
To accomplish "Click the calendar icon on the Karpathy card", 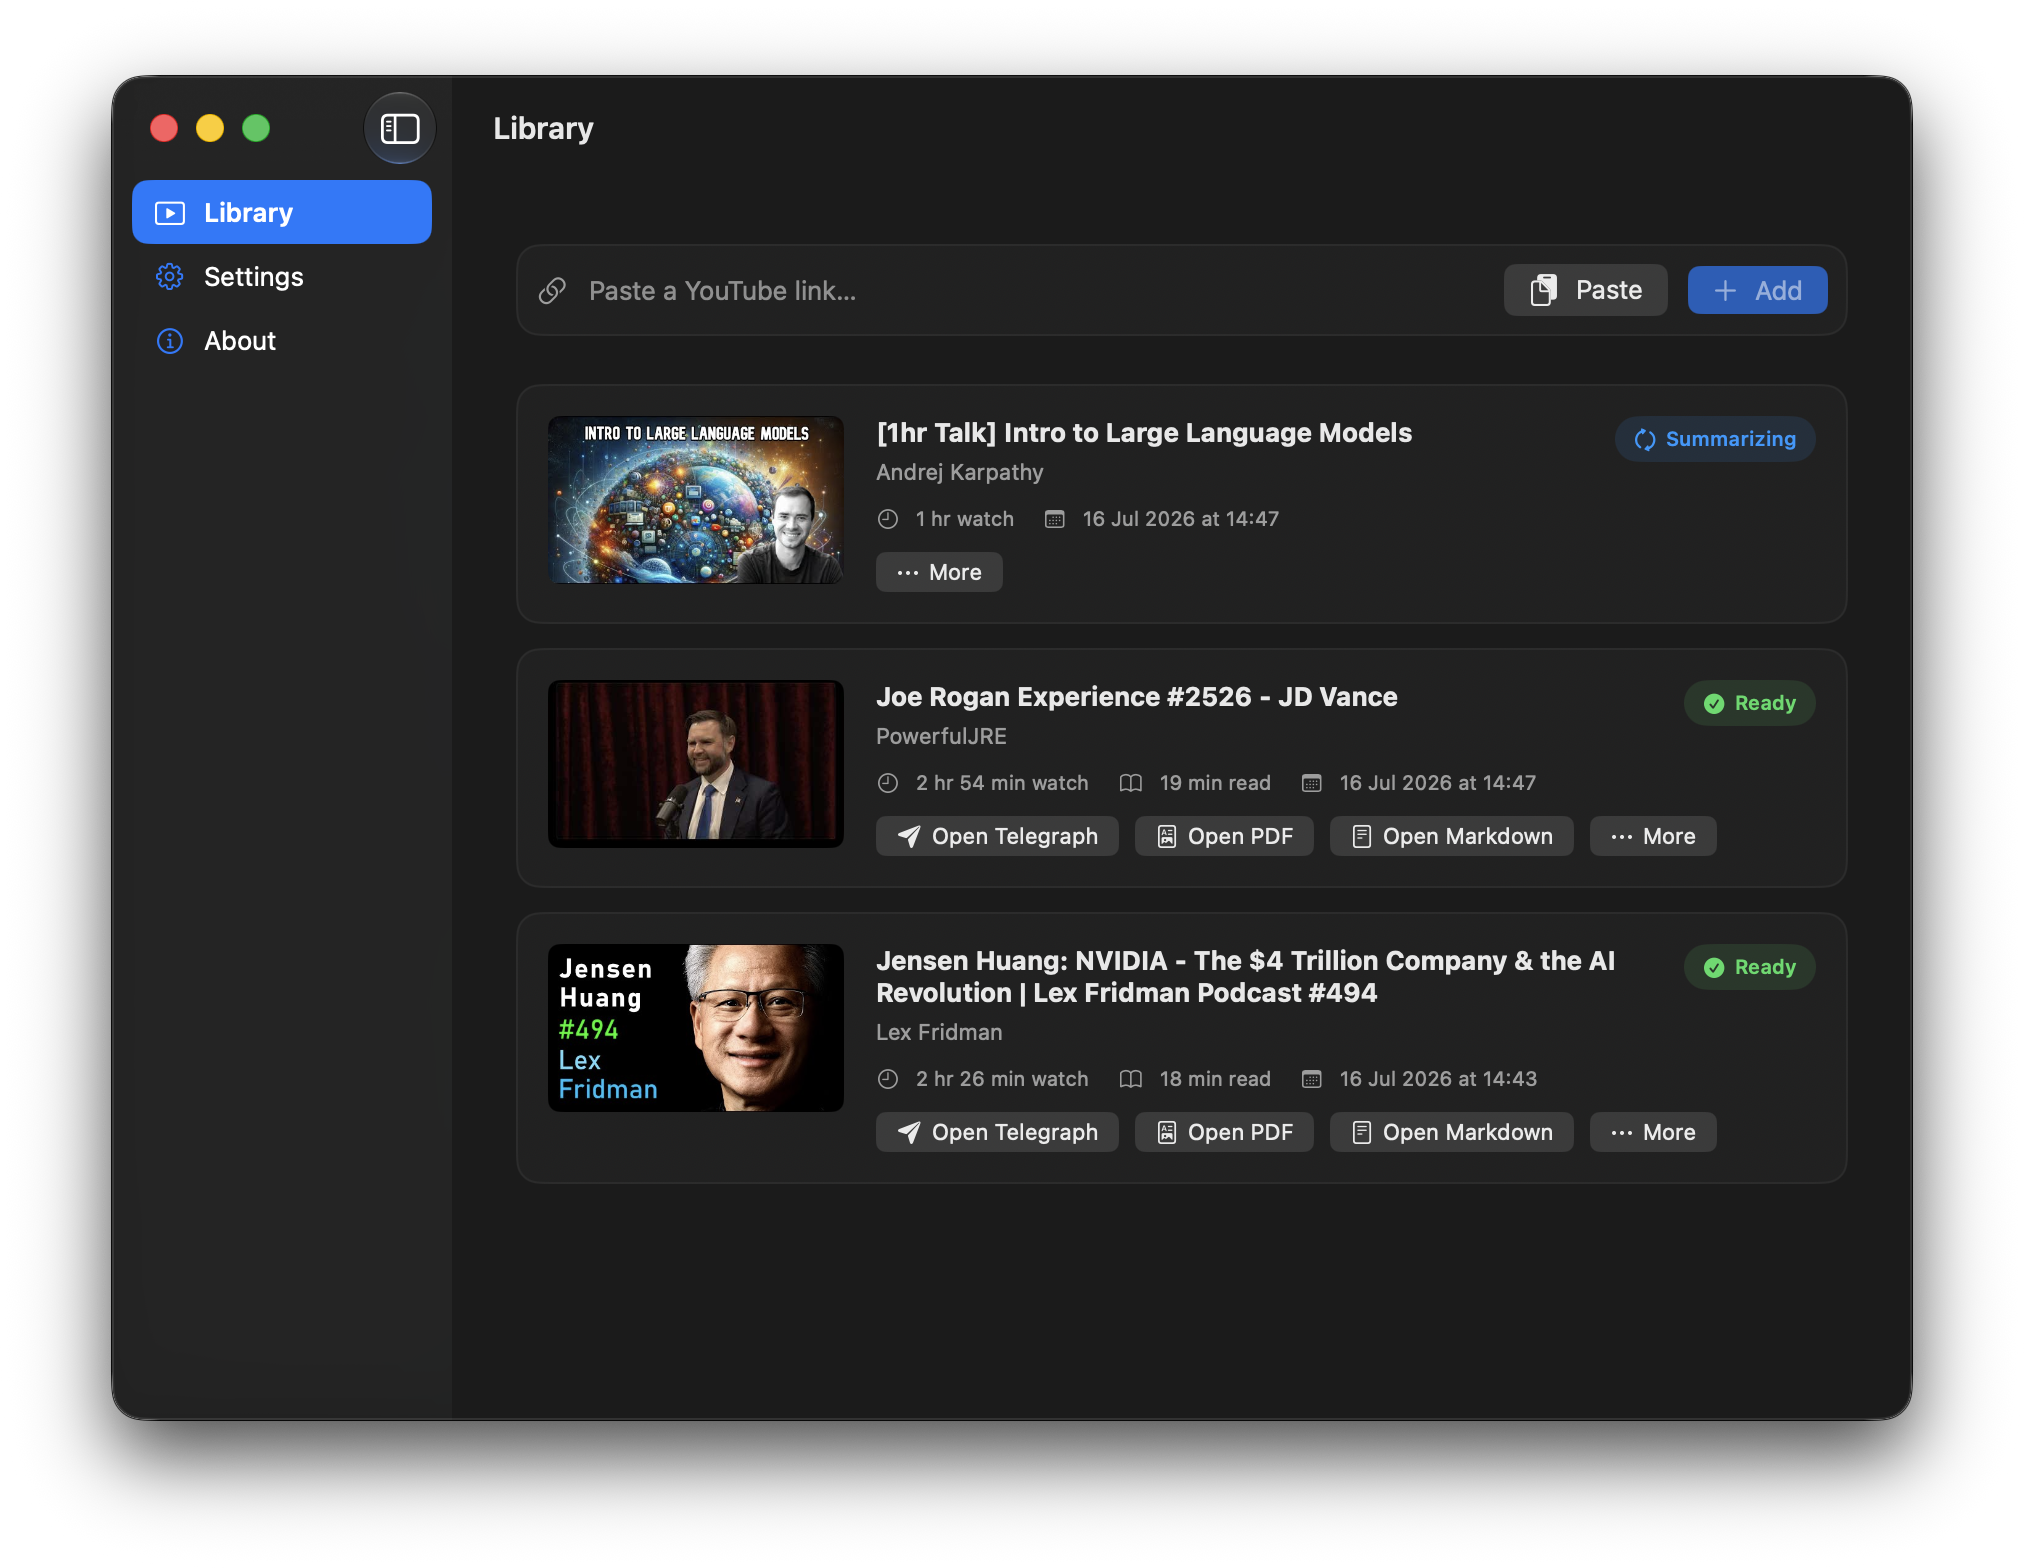I will click(x=1054, y=519).
